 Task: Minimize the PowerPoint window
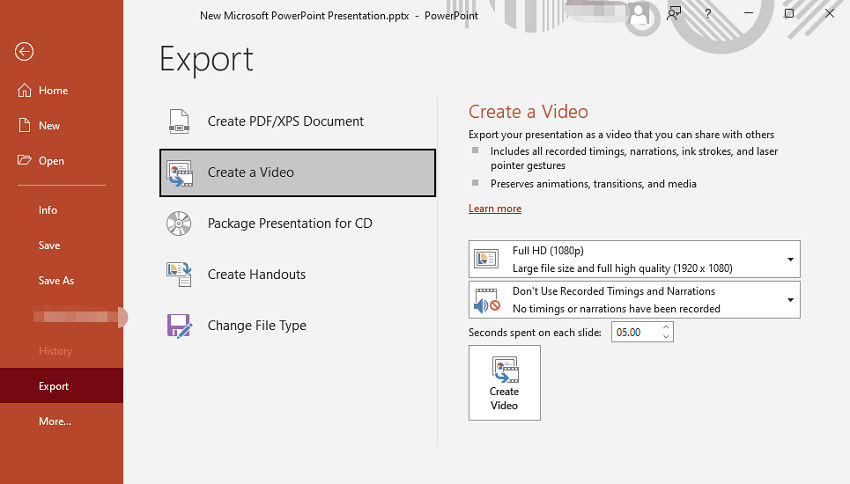click(x=749, y=13)
